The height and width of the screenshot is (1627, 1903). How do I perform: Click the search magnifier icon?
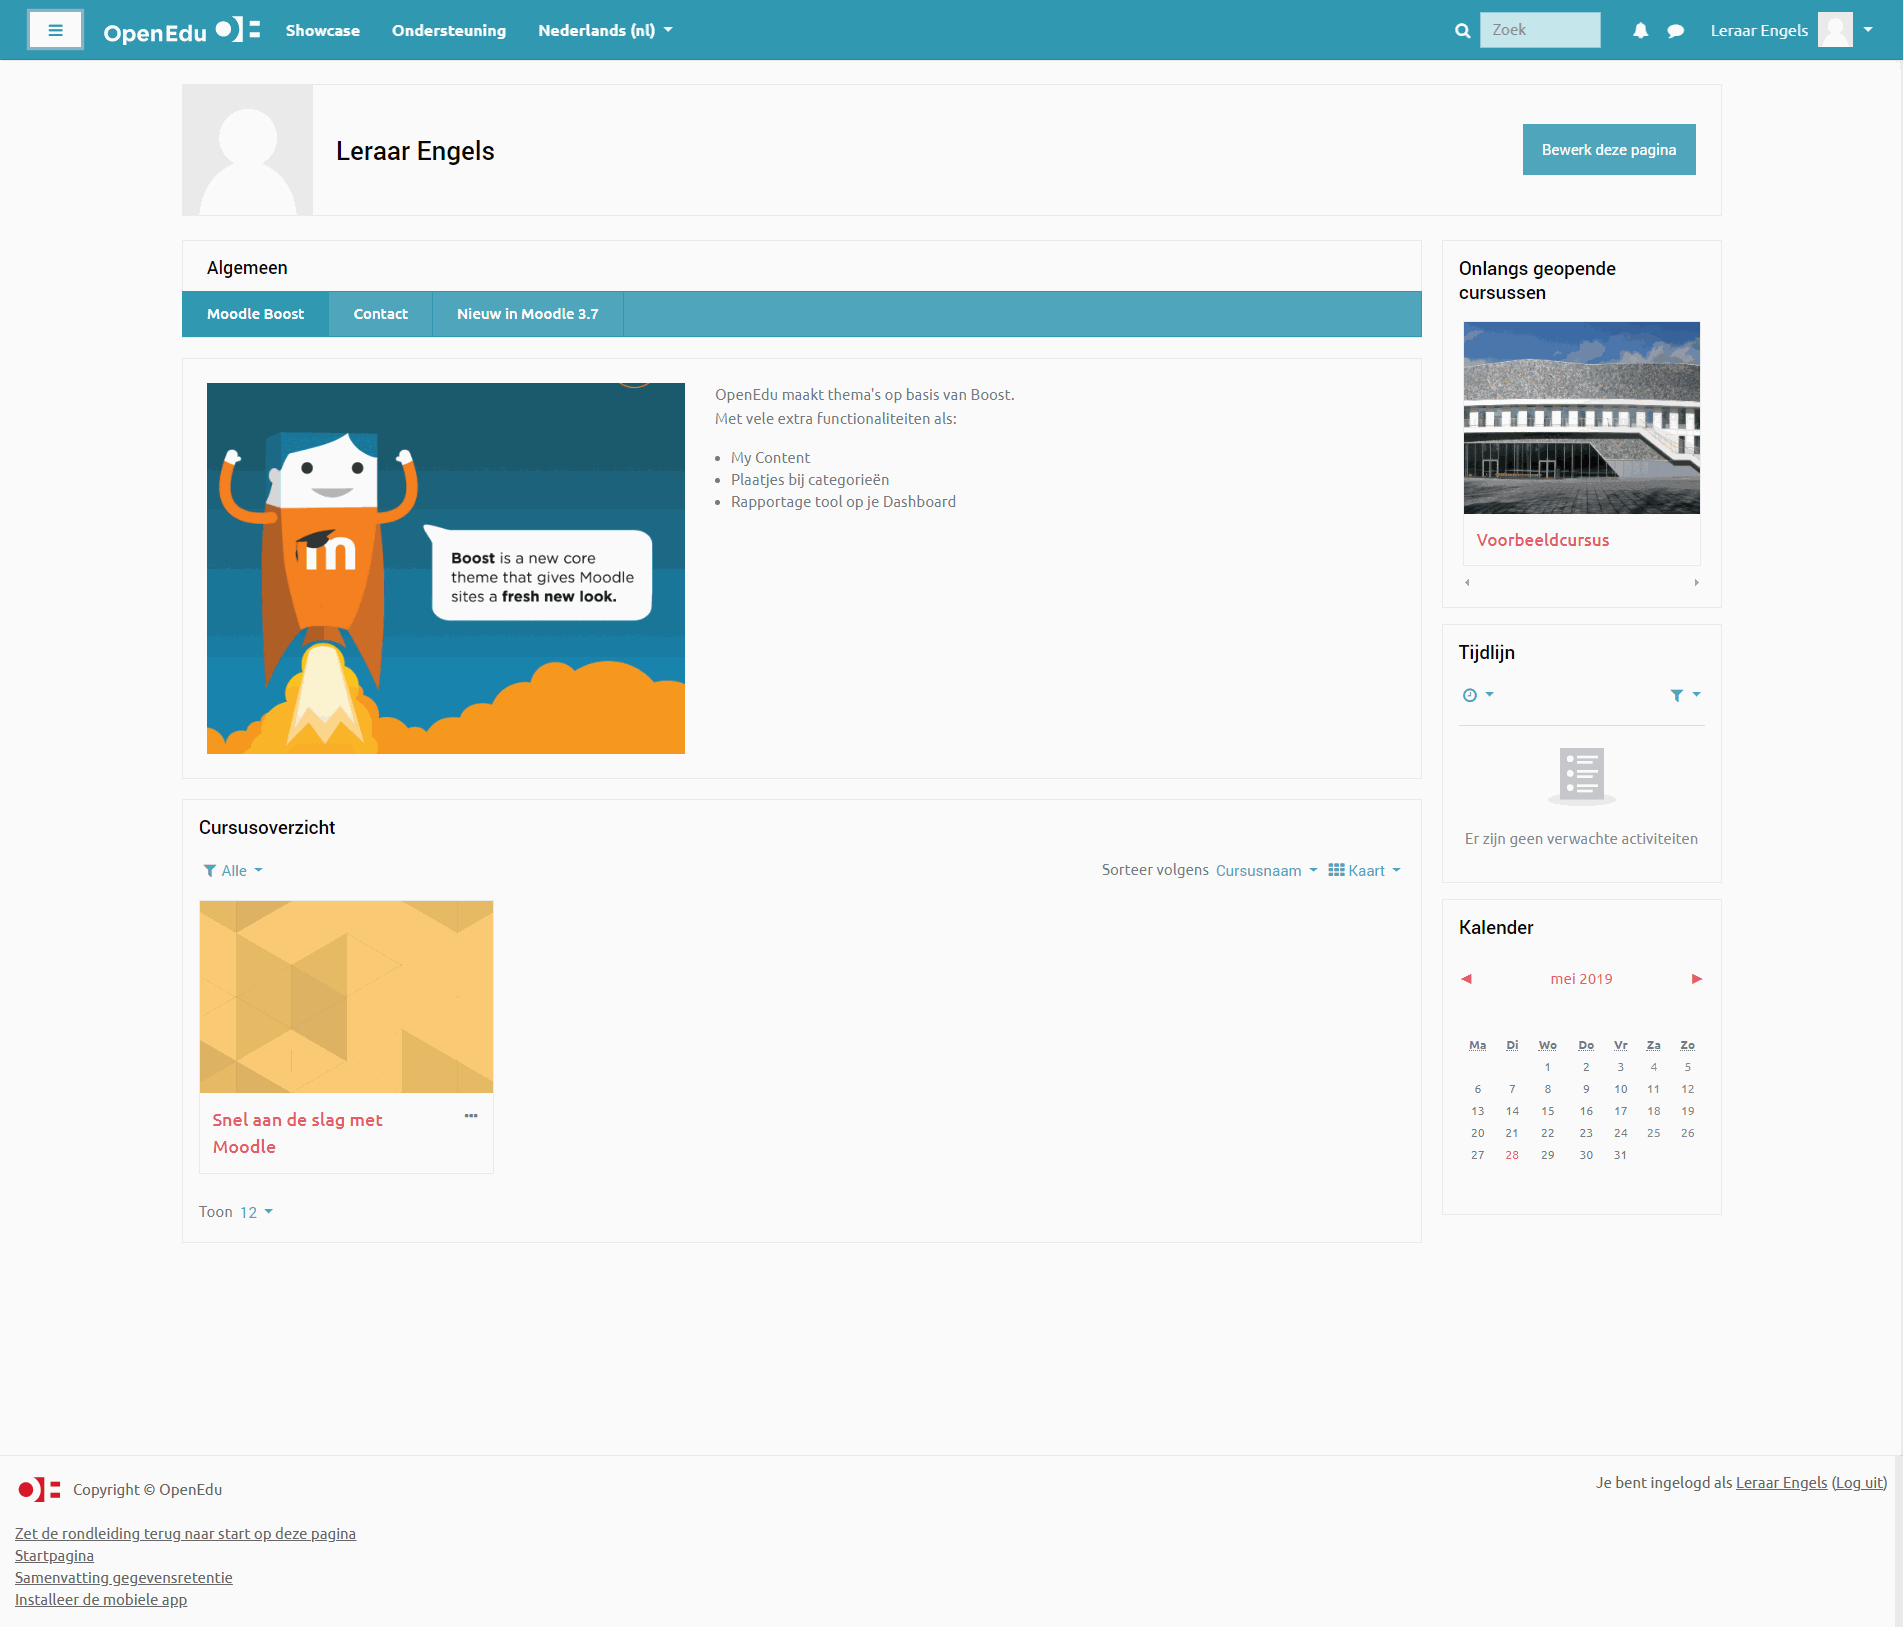tap(1462, 31)
